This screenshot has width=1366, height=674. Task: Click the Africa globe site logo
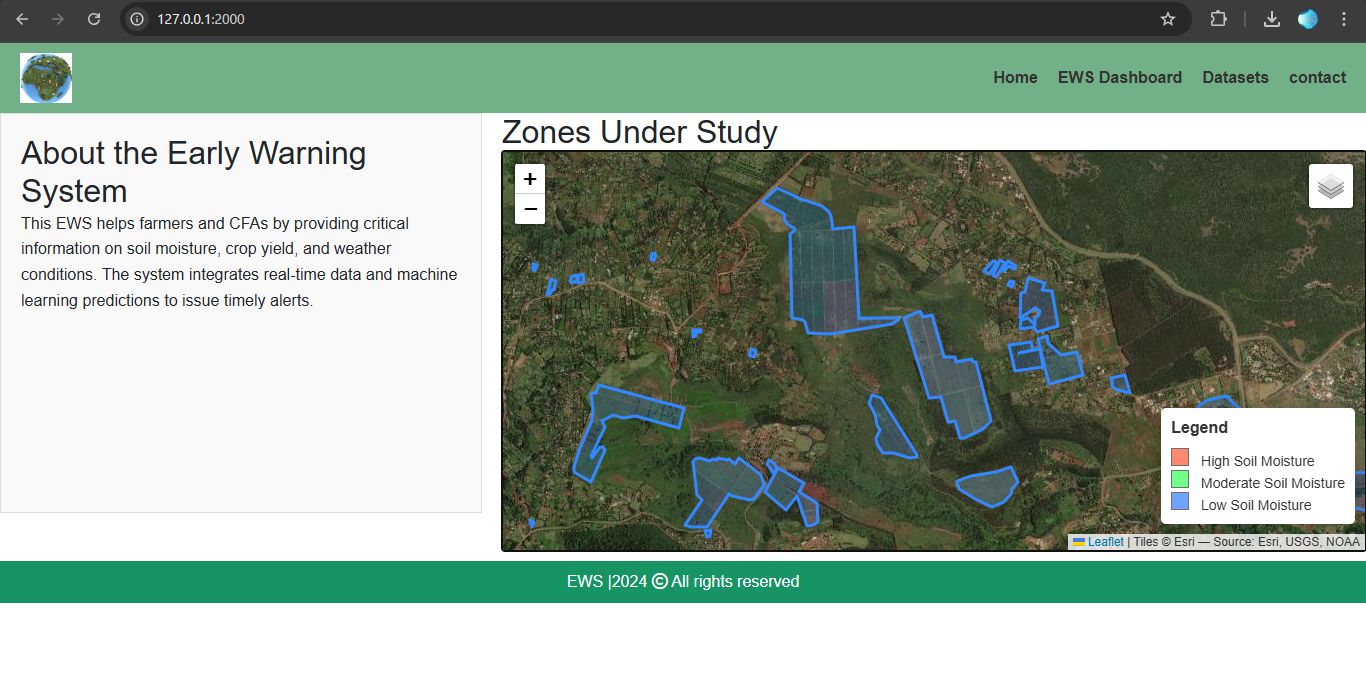pos(46,78)
